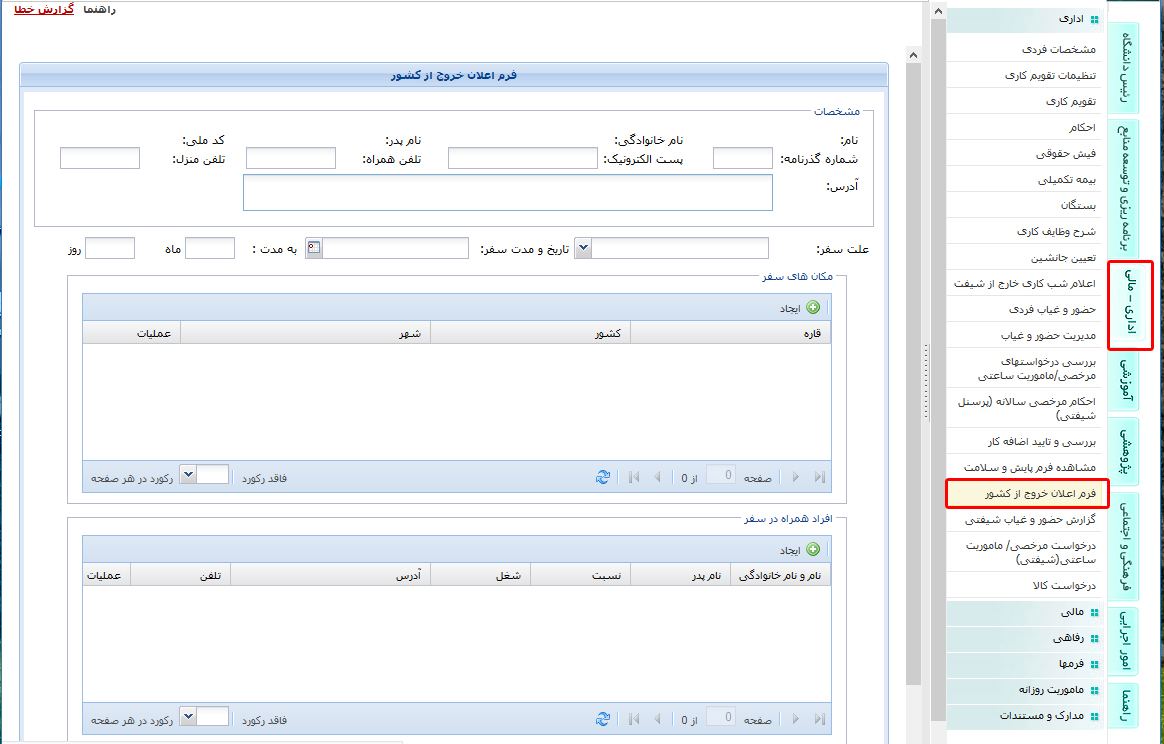Screen dimensions: 1164x744
Task: Expand the فرمها menu section
Action: coord(1024,665)
